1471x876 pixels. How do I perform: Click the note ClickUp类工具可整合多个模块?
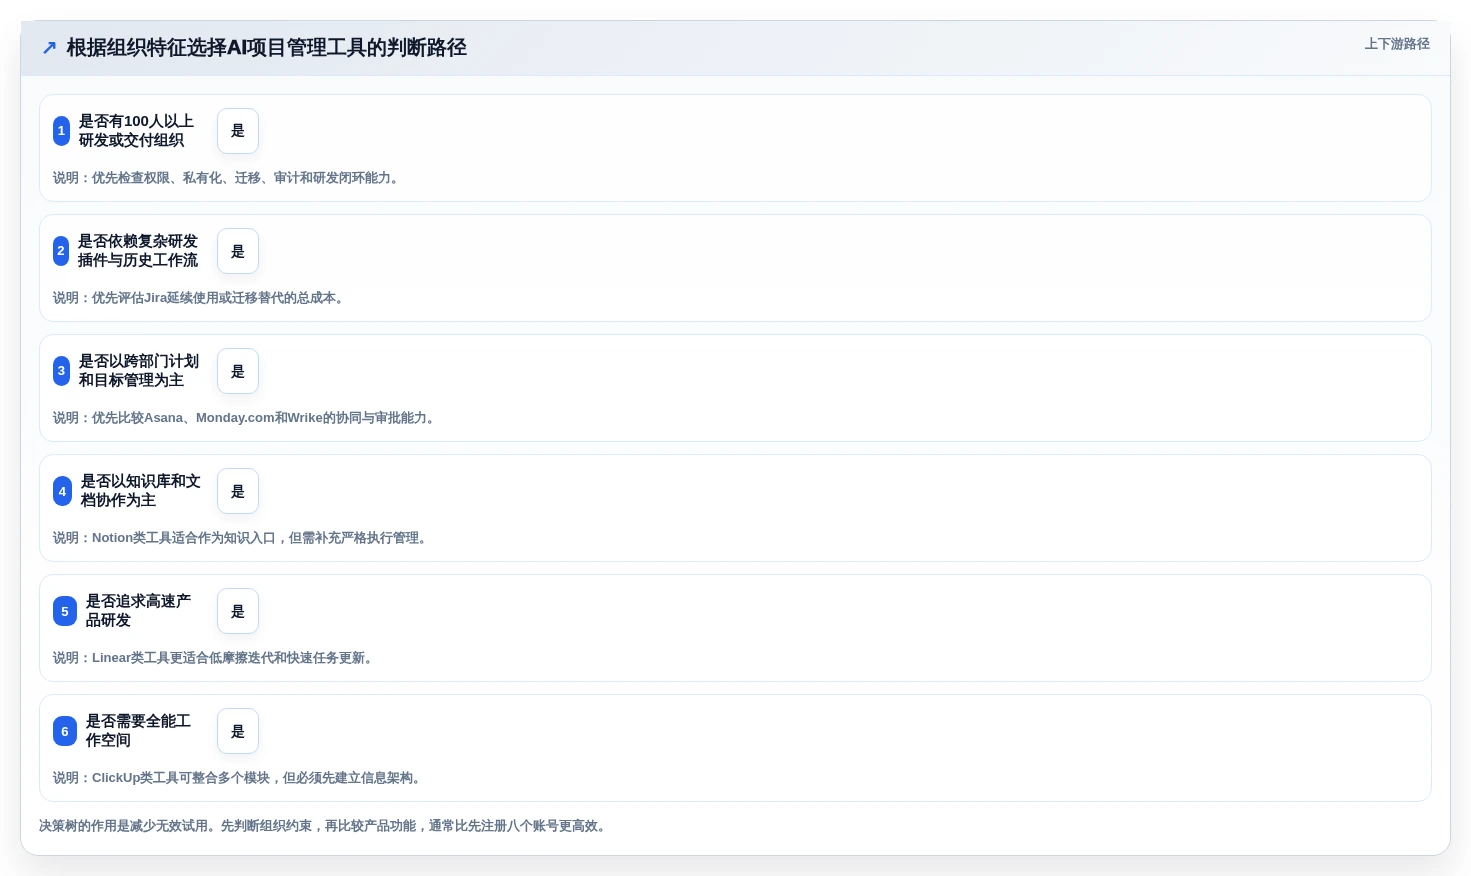(239, 778)
